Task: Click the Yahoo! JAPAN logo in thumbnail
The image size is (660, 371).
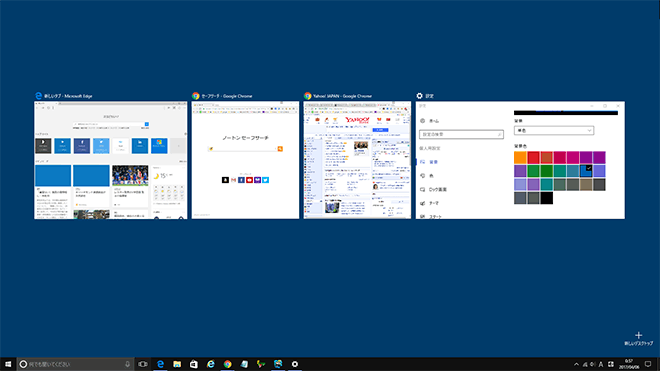Action: (x=357, y=120)
